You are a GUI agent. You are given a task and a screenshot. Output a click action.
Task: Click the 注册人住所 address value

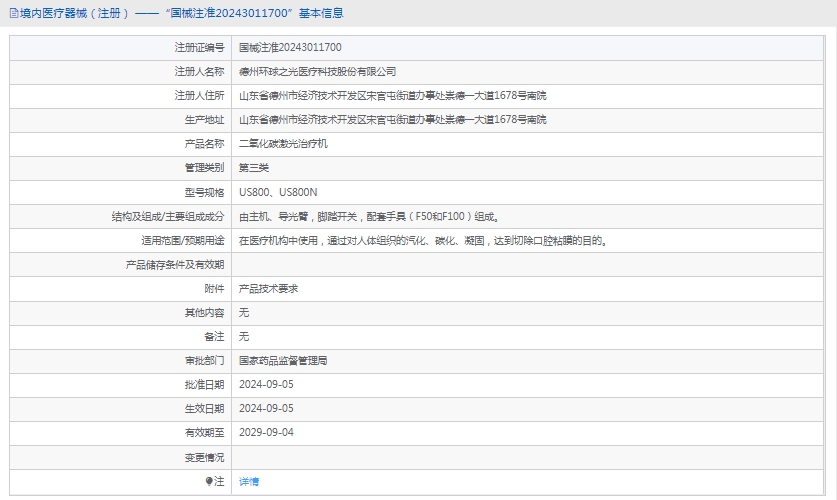coord(392,95)
